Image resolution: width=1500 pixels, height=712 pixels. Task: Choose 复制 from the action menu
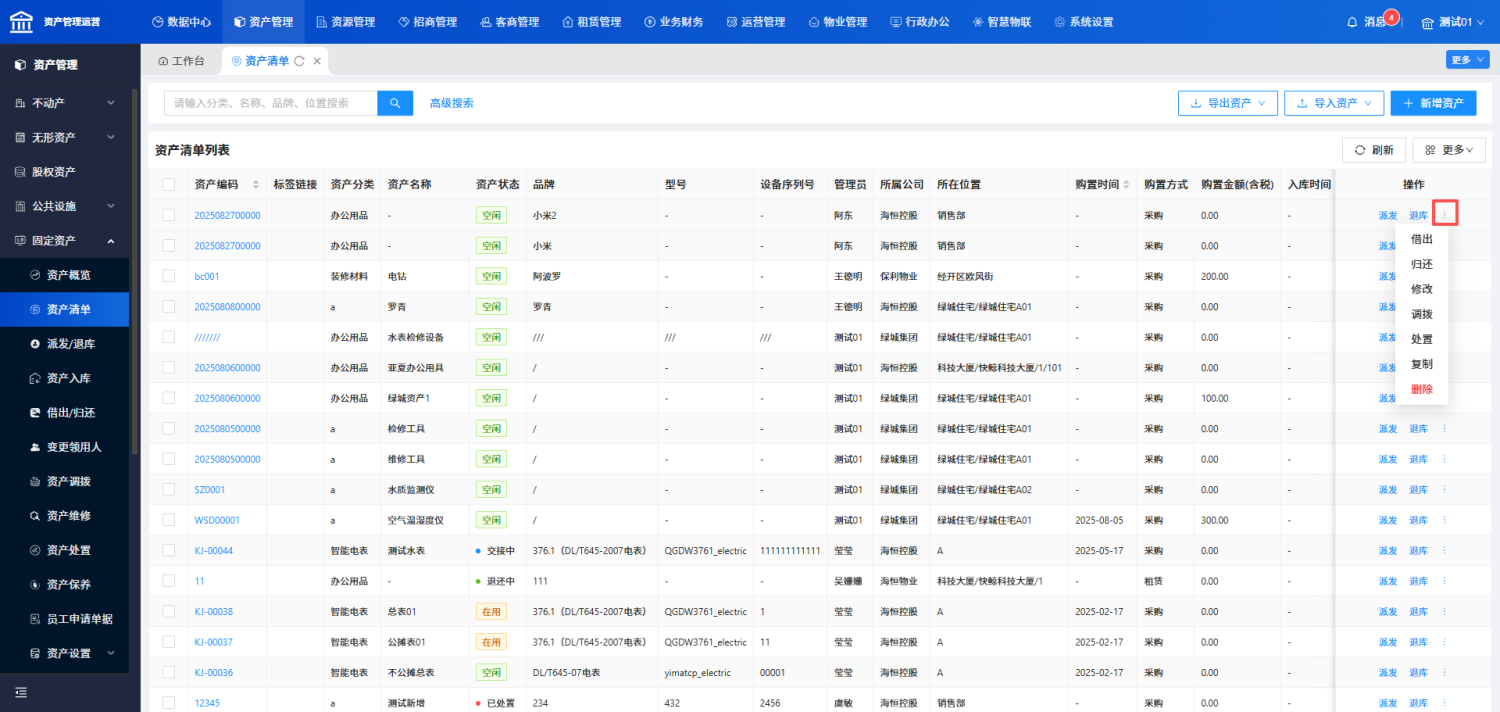tap(1421, 364)
